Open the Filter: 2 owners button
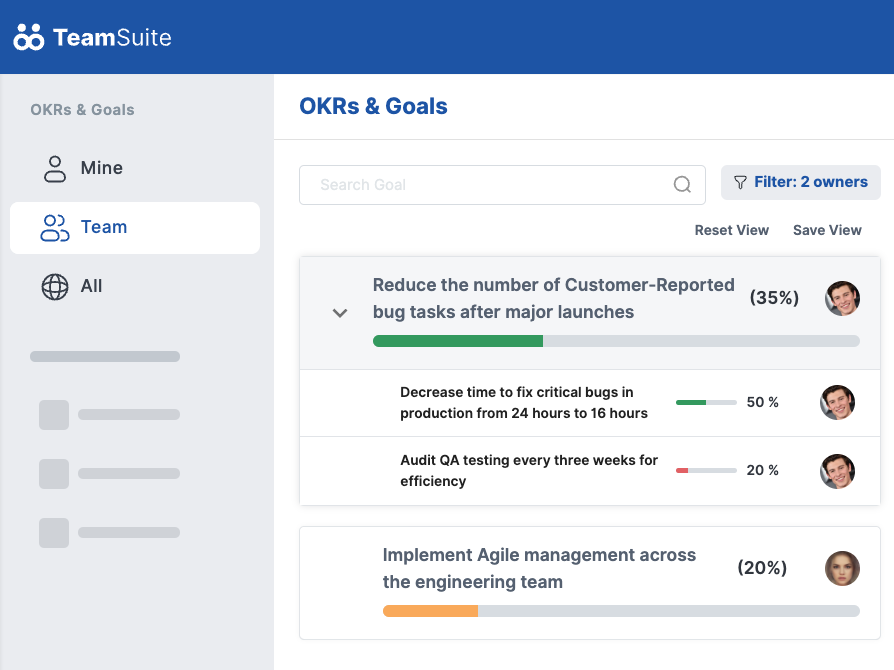This screenshot has height=670, width=894. click(x=800, y=182)
